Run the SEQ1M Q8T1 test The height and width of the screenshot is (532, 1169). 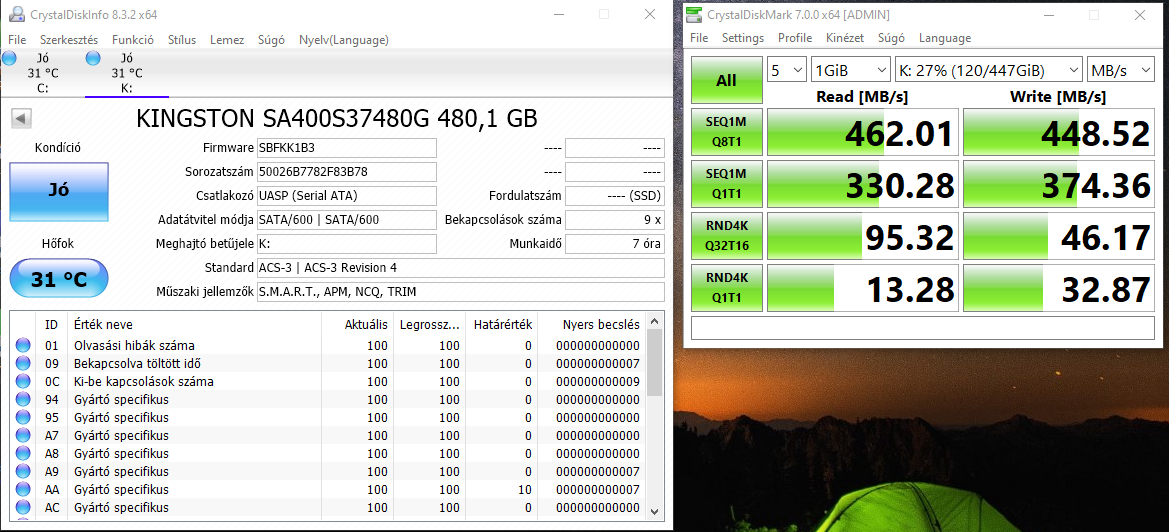726,132
